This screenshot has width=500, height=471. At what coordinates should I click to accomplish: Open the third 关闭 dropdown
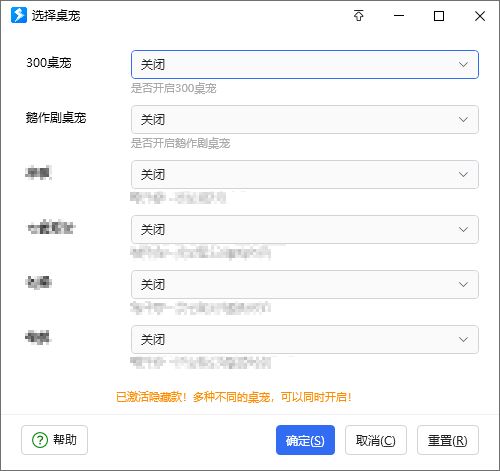coord(305,174)
